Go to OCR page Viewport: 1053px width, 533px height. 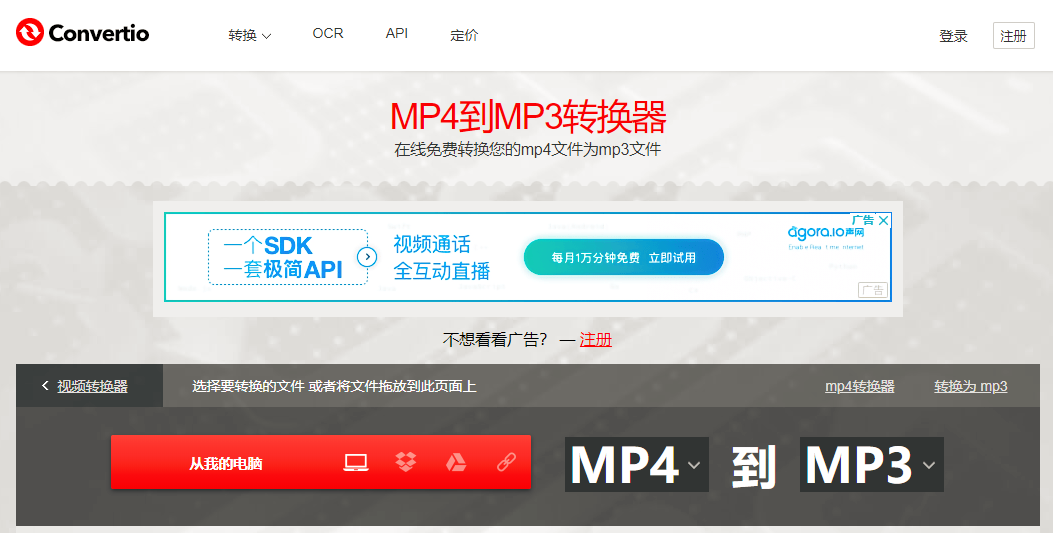pyautogui.click(x=328, y=34)
